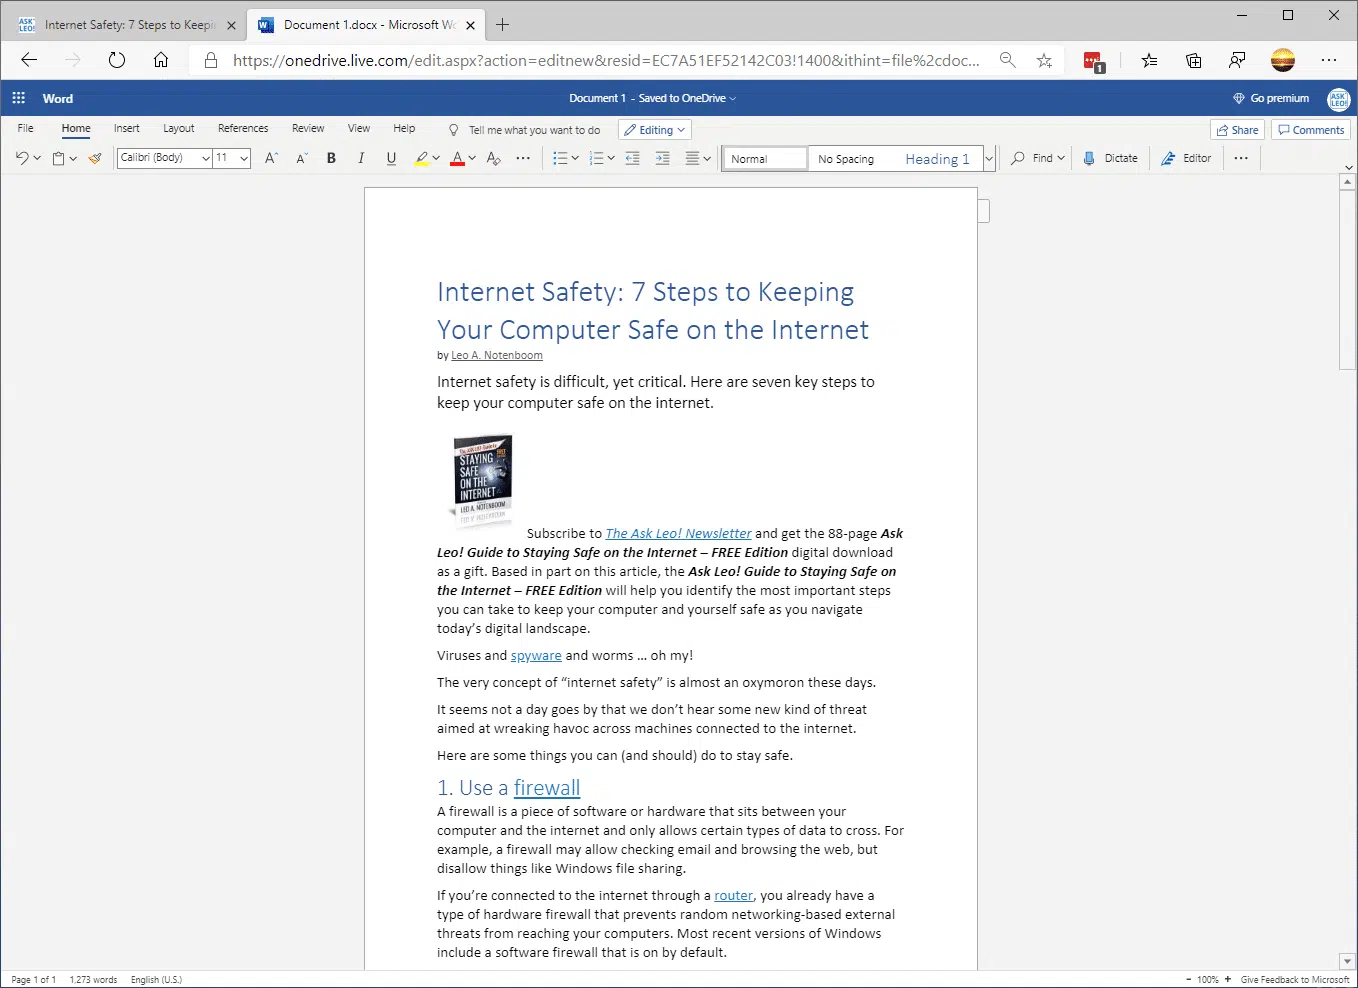
Task: Open the browser feedback icon
Action: click(1237, 60)
